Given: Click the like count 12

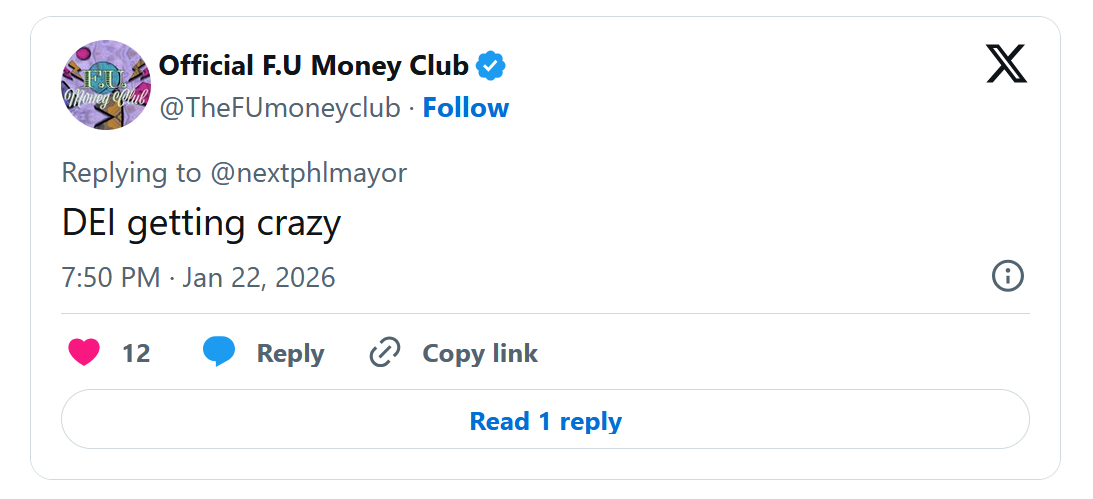Looking at the screenshot, I should point(136,353).
